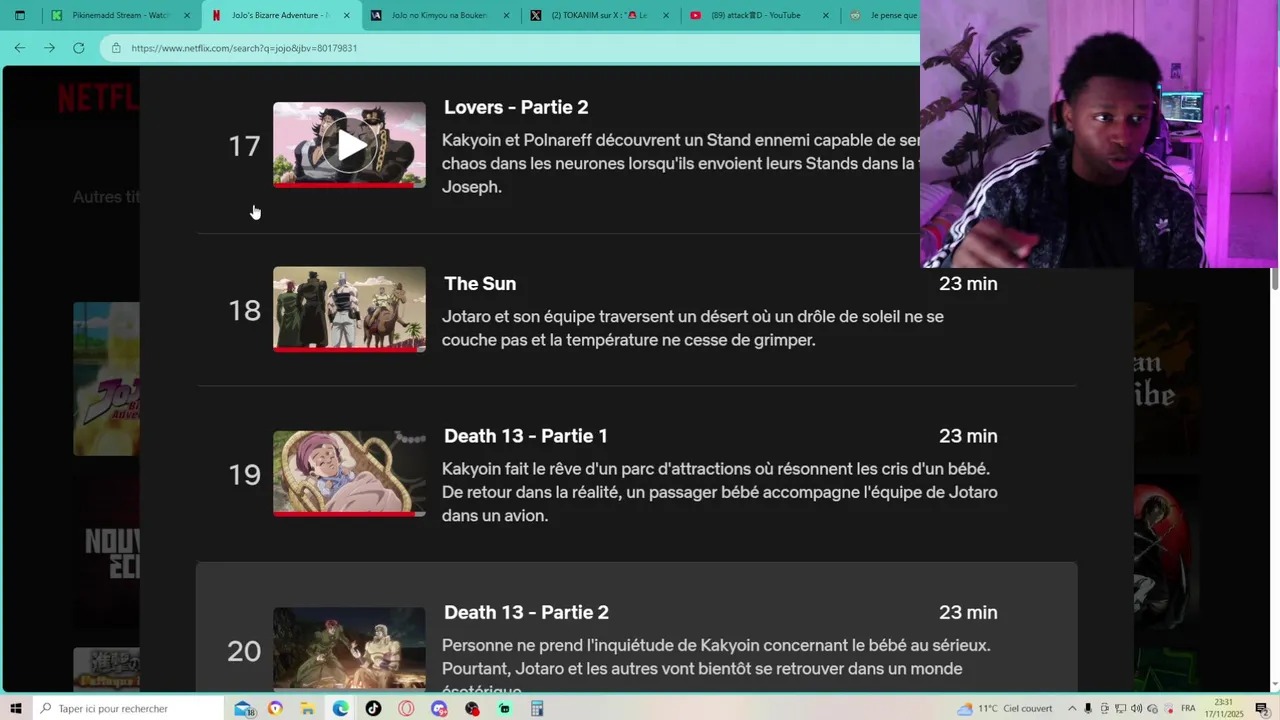Open Discord from taskbar

tap(439, 708)
